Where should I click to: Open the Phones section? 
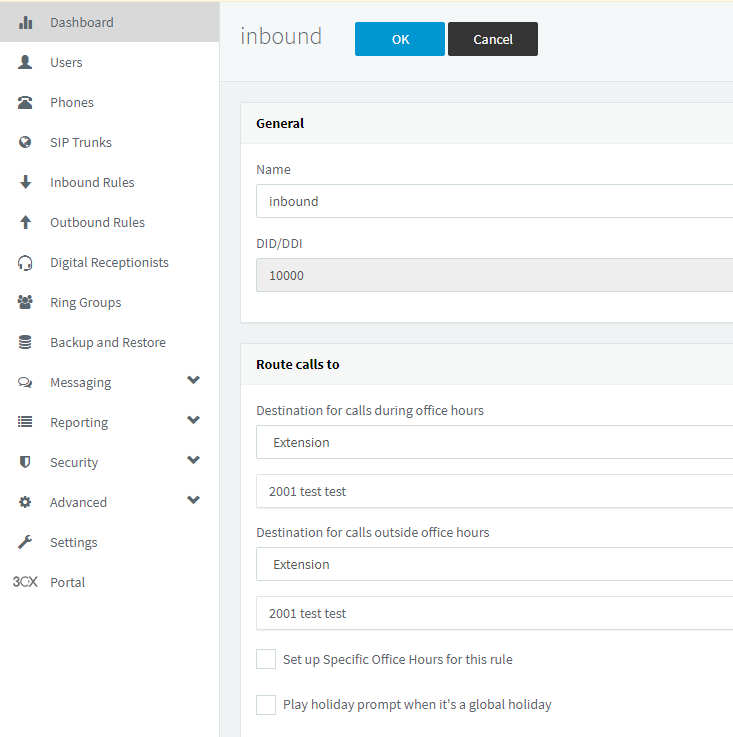110,102
